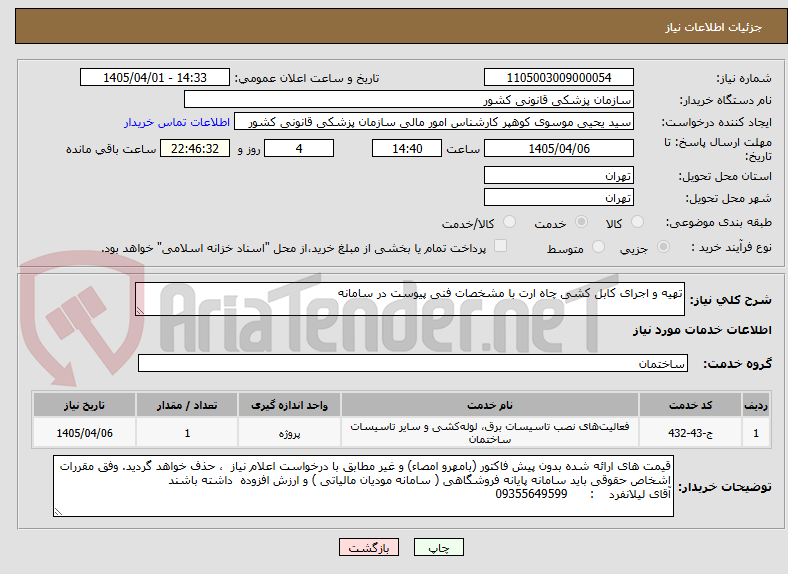This screenshot has height=574, width=788.
Task: Click the اطلاعات خدمات مورد نیاز heading
Action: click(x=702, y=330)
